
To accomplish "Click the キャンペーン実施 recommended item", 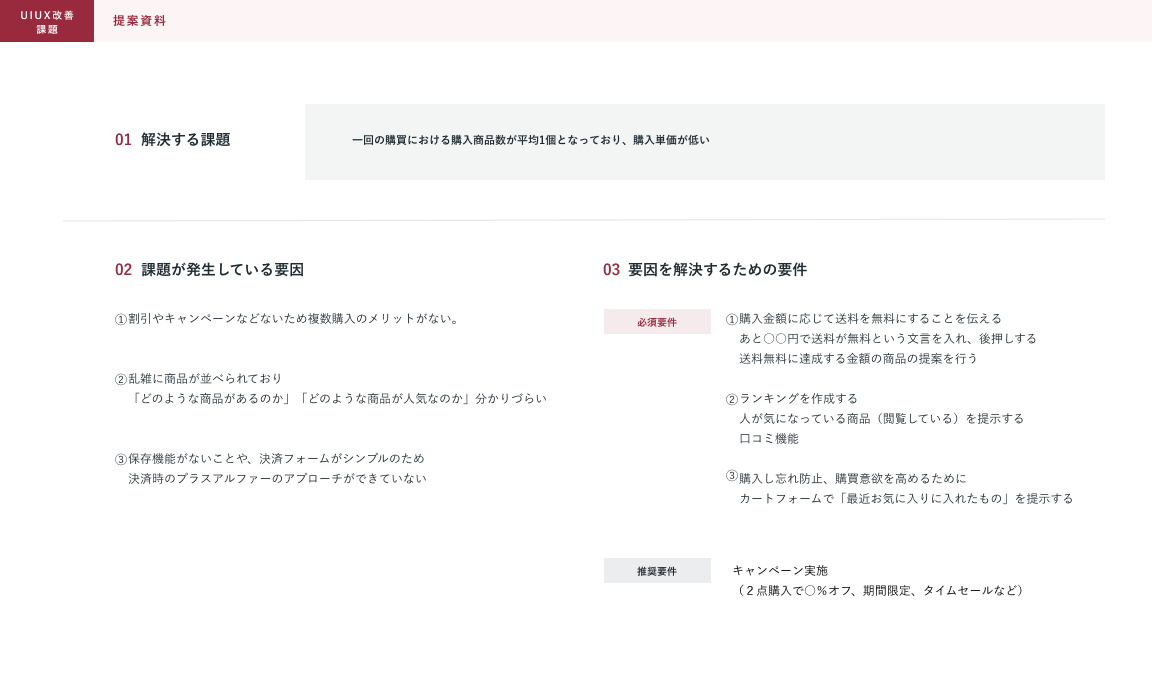I will pos(780,571).
